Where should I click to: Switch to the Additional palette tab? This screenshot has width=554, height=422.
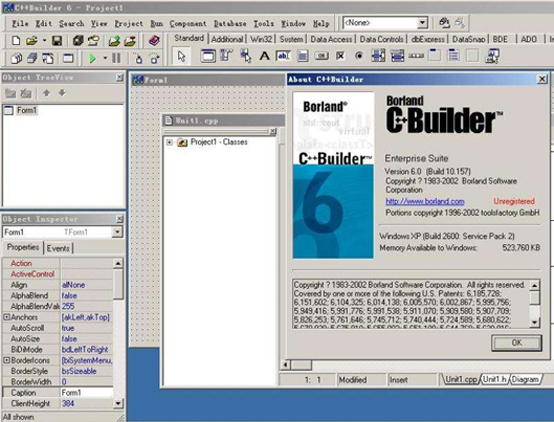[227, 39]
